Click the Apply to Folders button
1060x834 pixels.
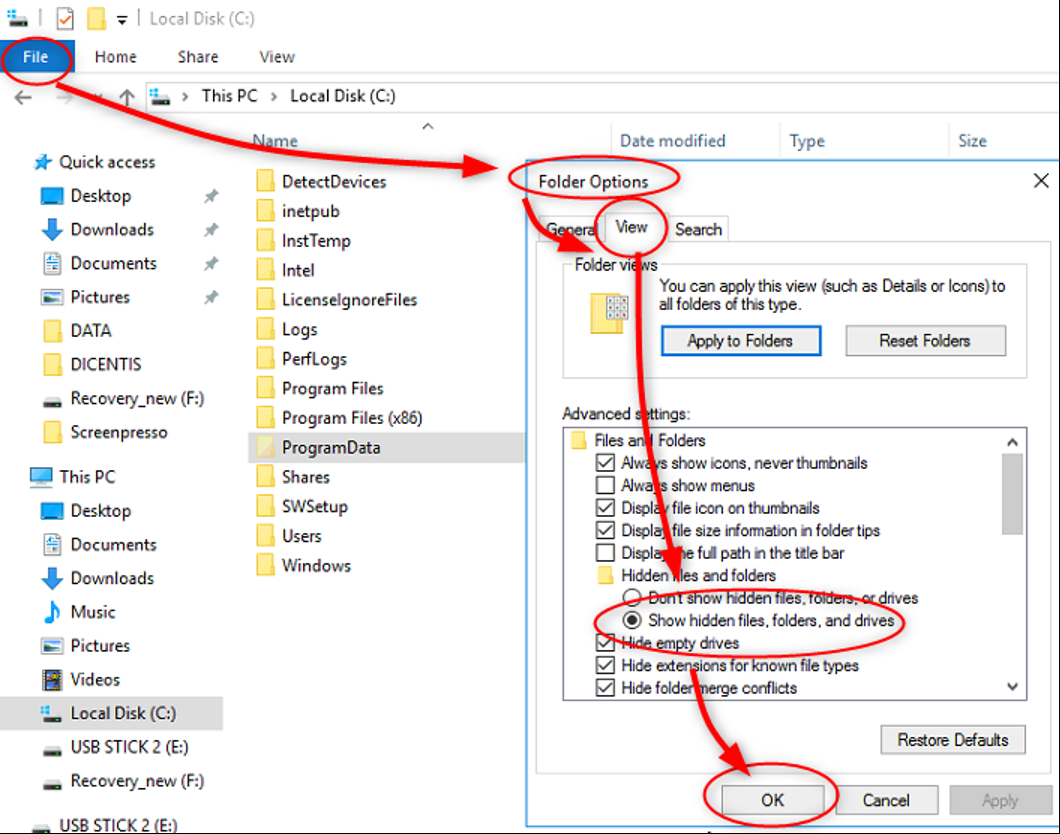[741, 341]
